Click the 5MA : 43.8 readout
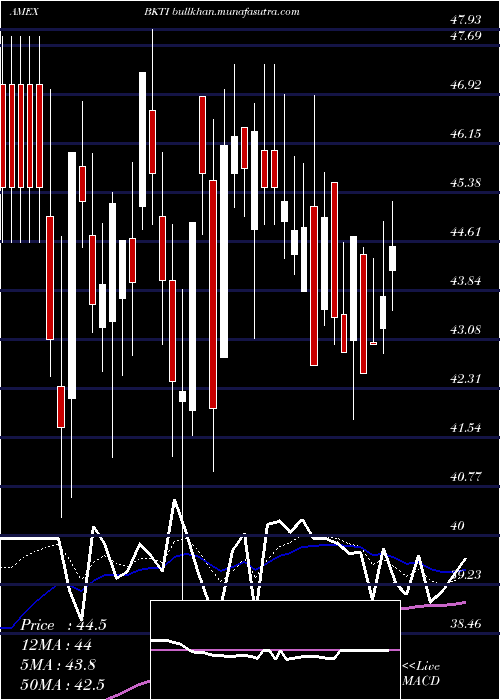 click(x=58, y=665)
